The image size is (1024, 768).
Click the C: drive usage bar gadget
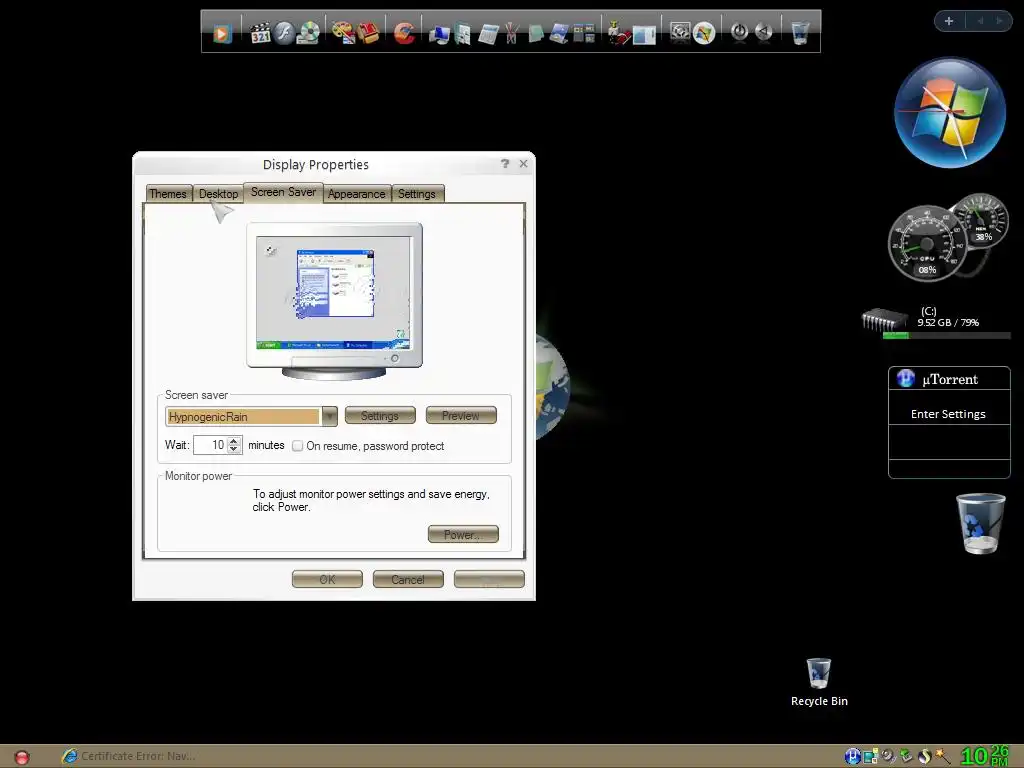[x=946, y=336]
